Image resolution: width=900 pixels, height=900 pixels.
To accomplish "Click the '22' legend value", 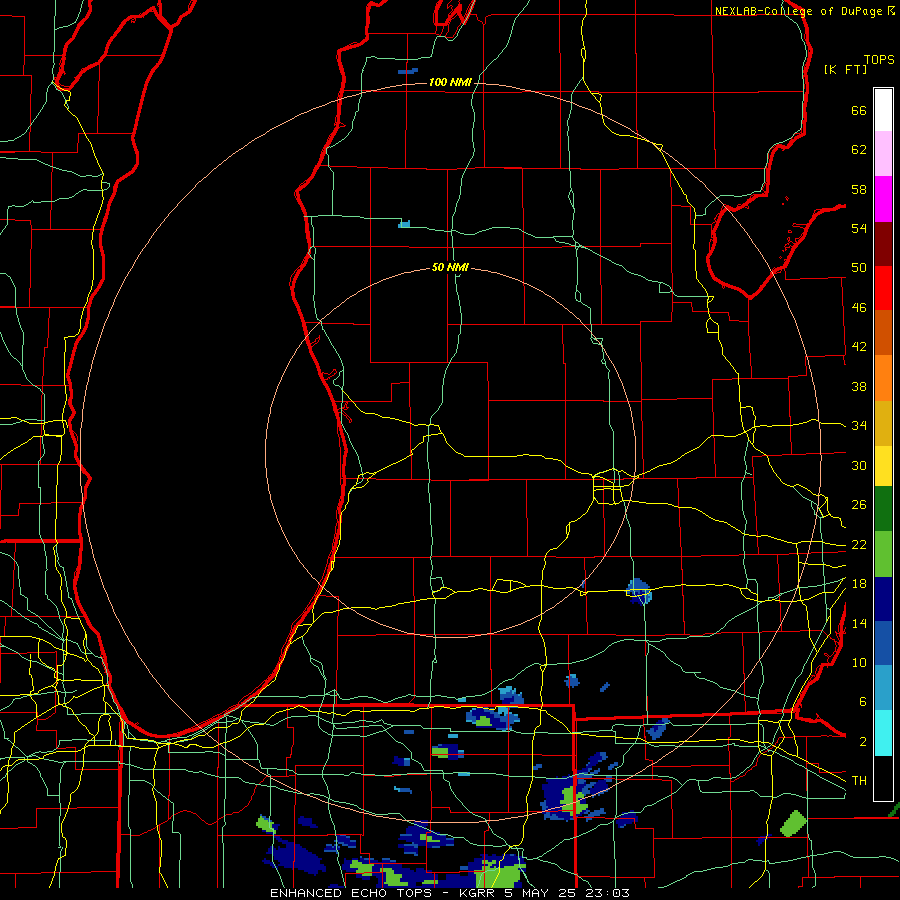I will point(859,544).
